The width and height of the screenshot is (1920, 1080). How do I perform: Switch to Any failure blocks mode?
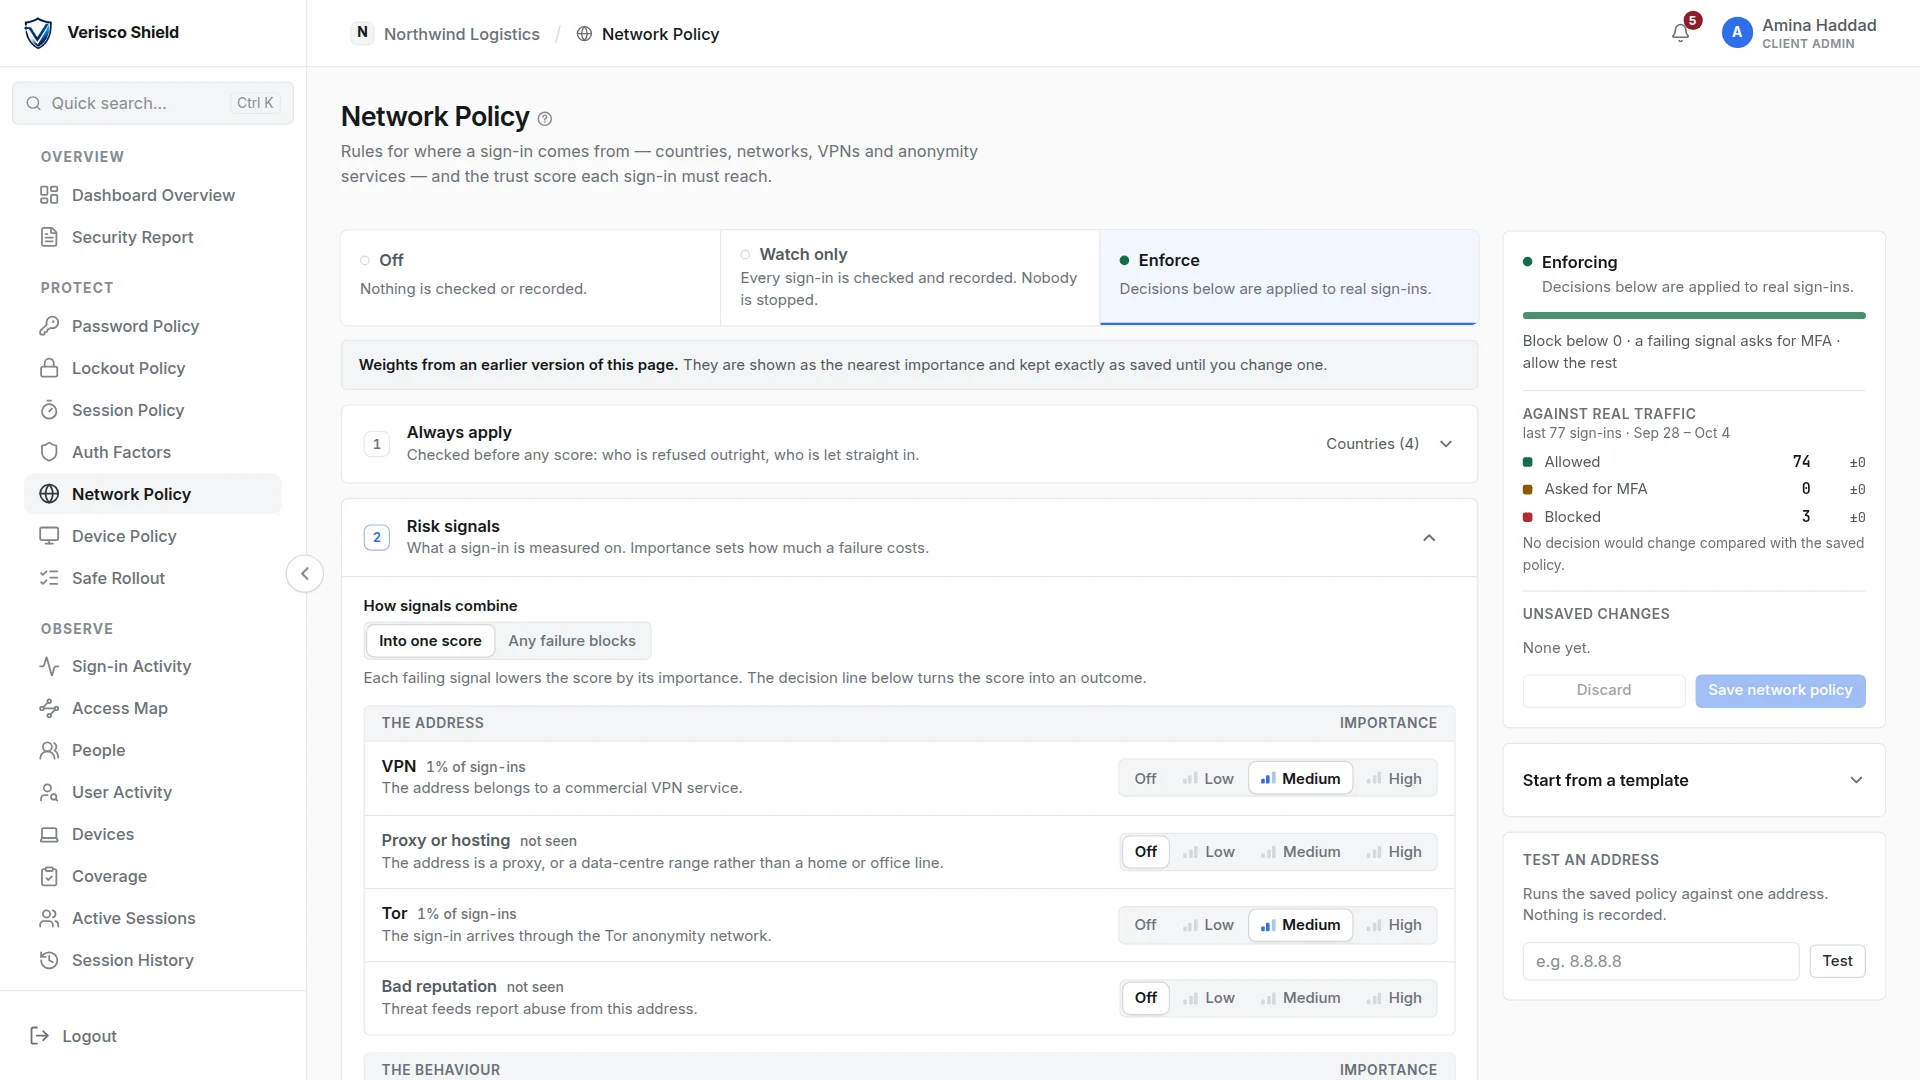pyautogui.click(x=572, y=641)
